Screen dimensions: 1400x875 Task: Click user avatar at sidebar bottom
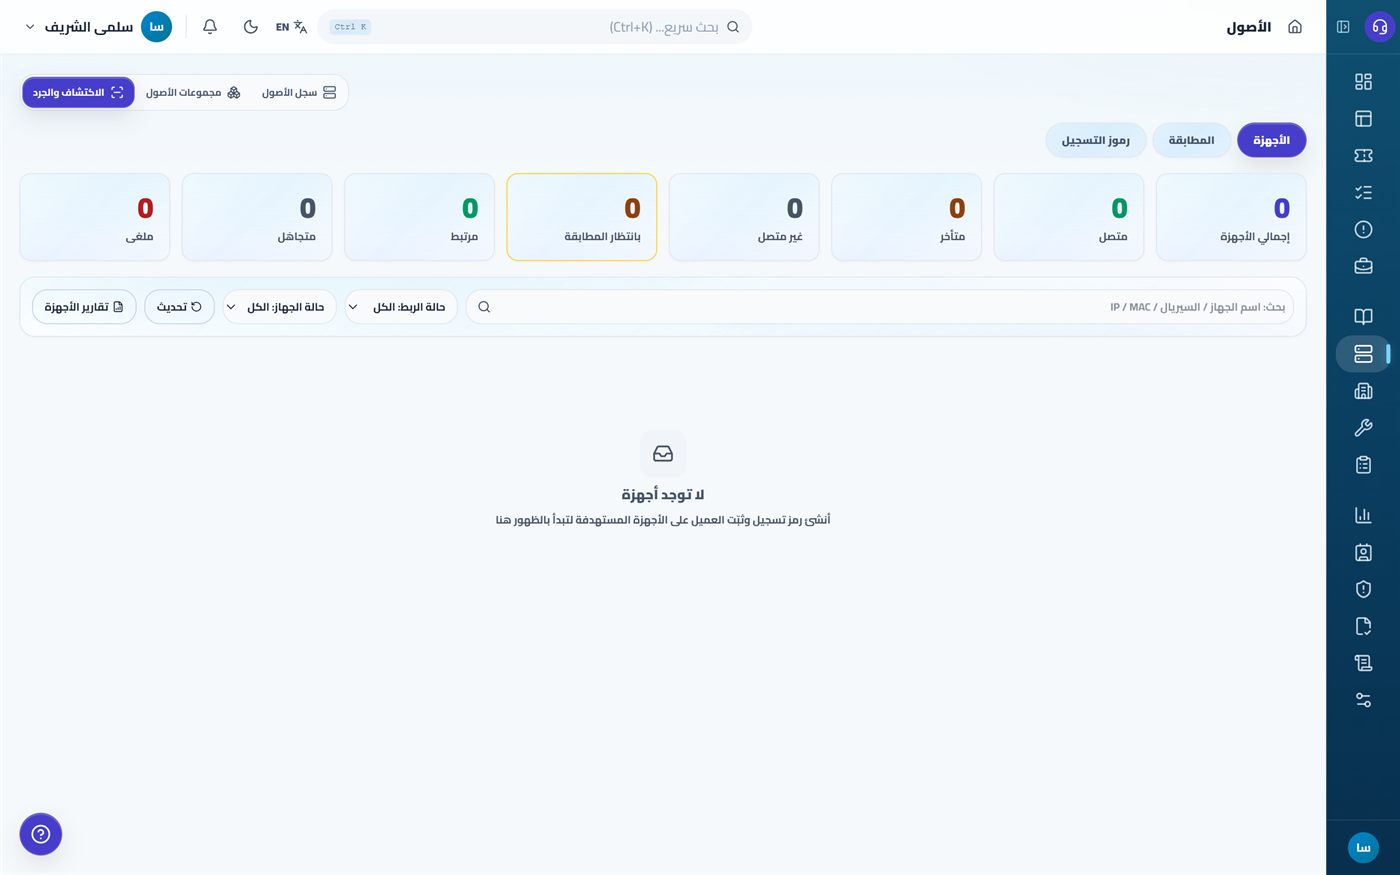coord(1363,848)
